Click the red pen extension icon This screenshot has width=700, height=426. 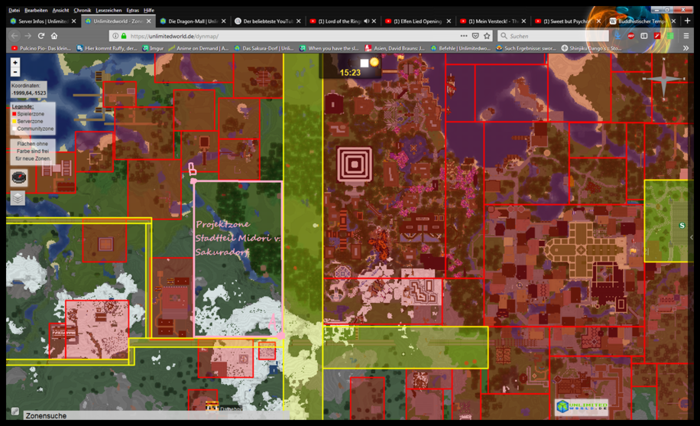(x=657, y=36)
